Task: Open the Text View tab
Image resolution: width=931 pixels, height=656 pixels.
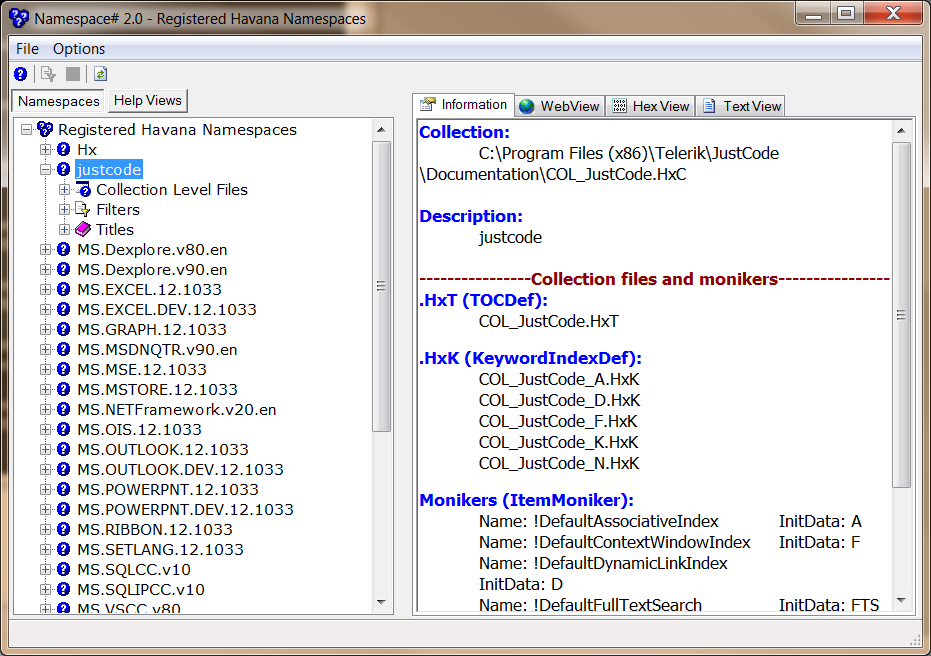Action: 741,106
